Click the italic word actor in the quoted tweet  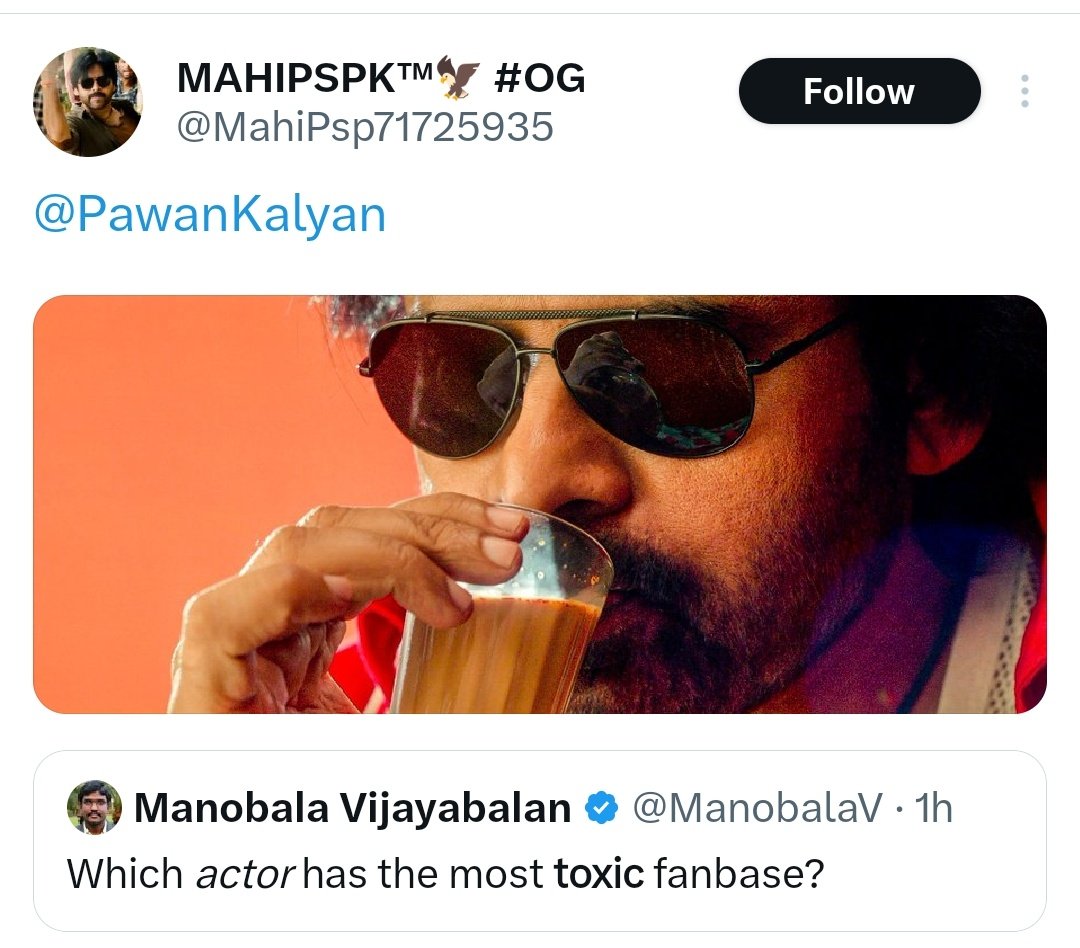[x=245, y=874]
